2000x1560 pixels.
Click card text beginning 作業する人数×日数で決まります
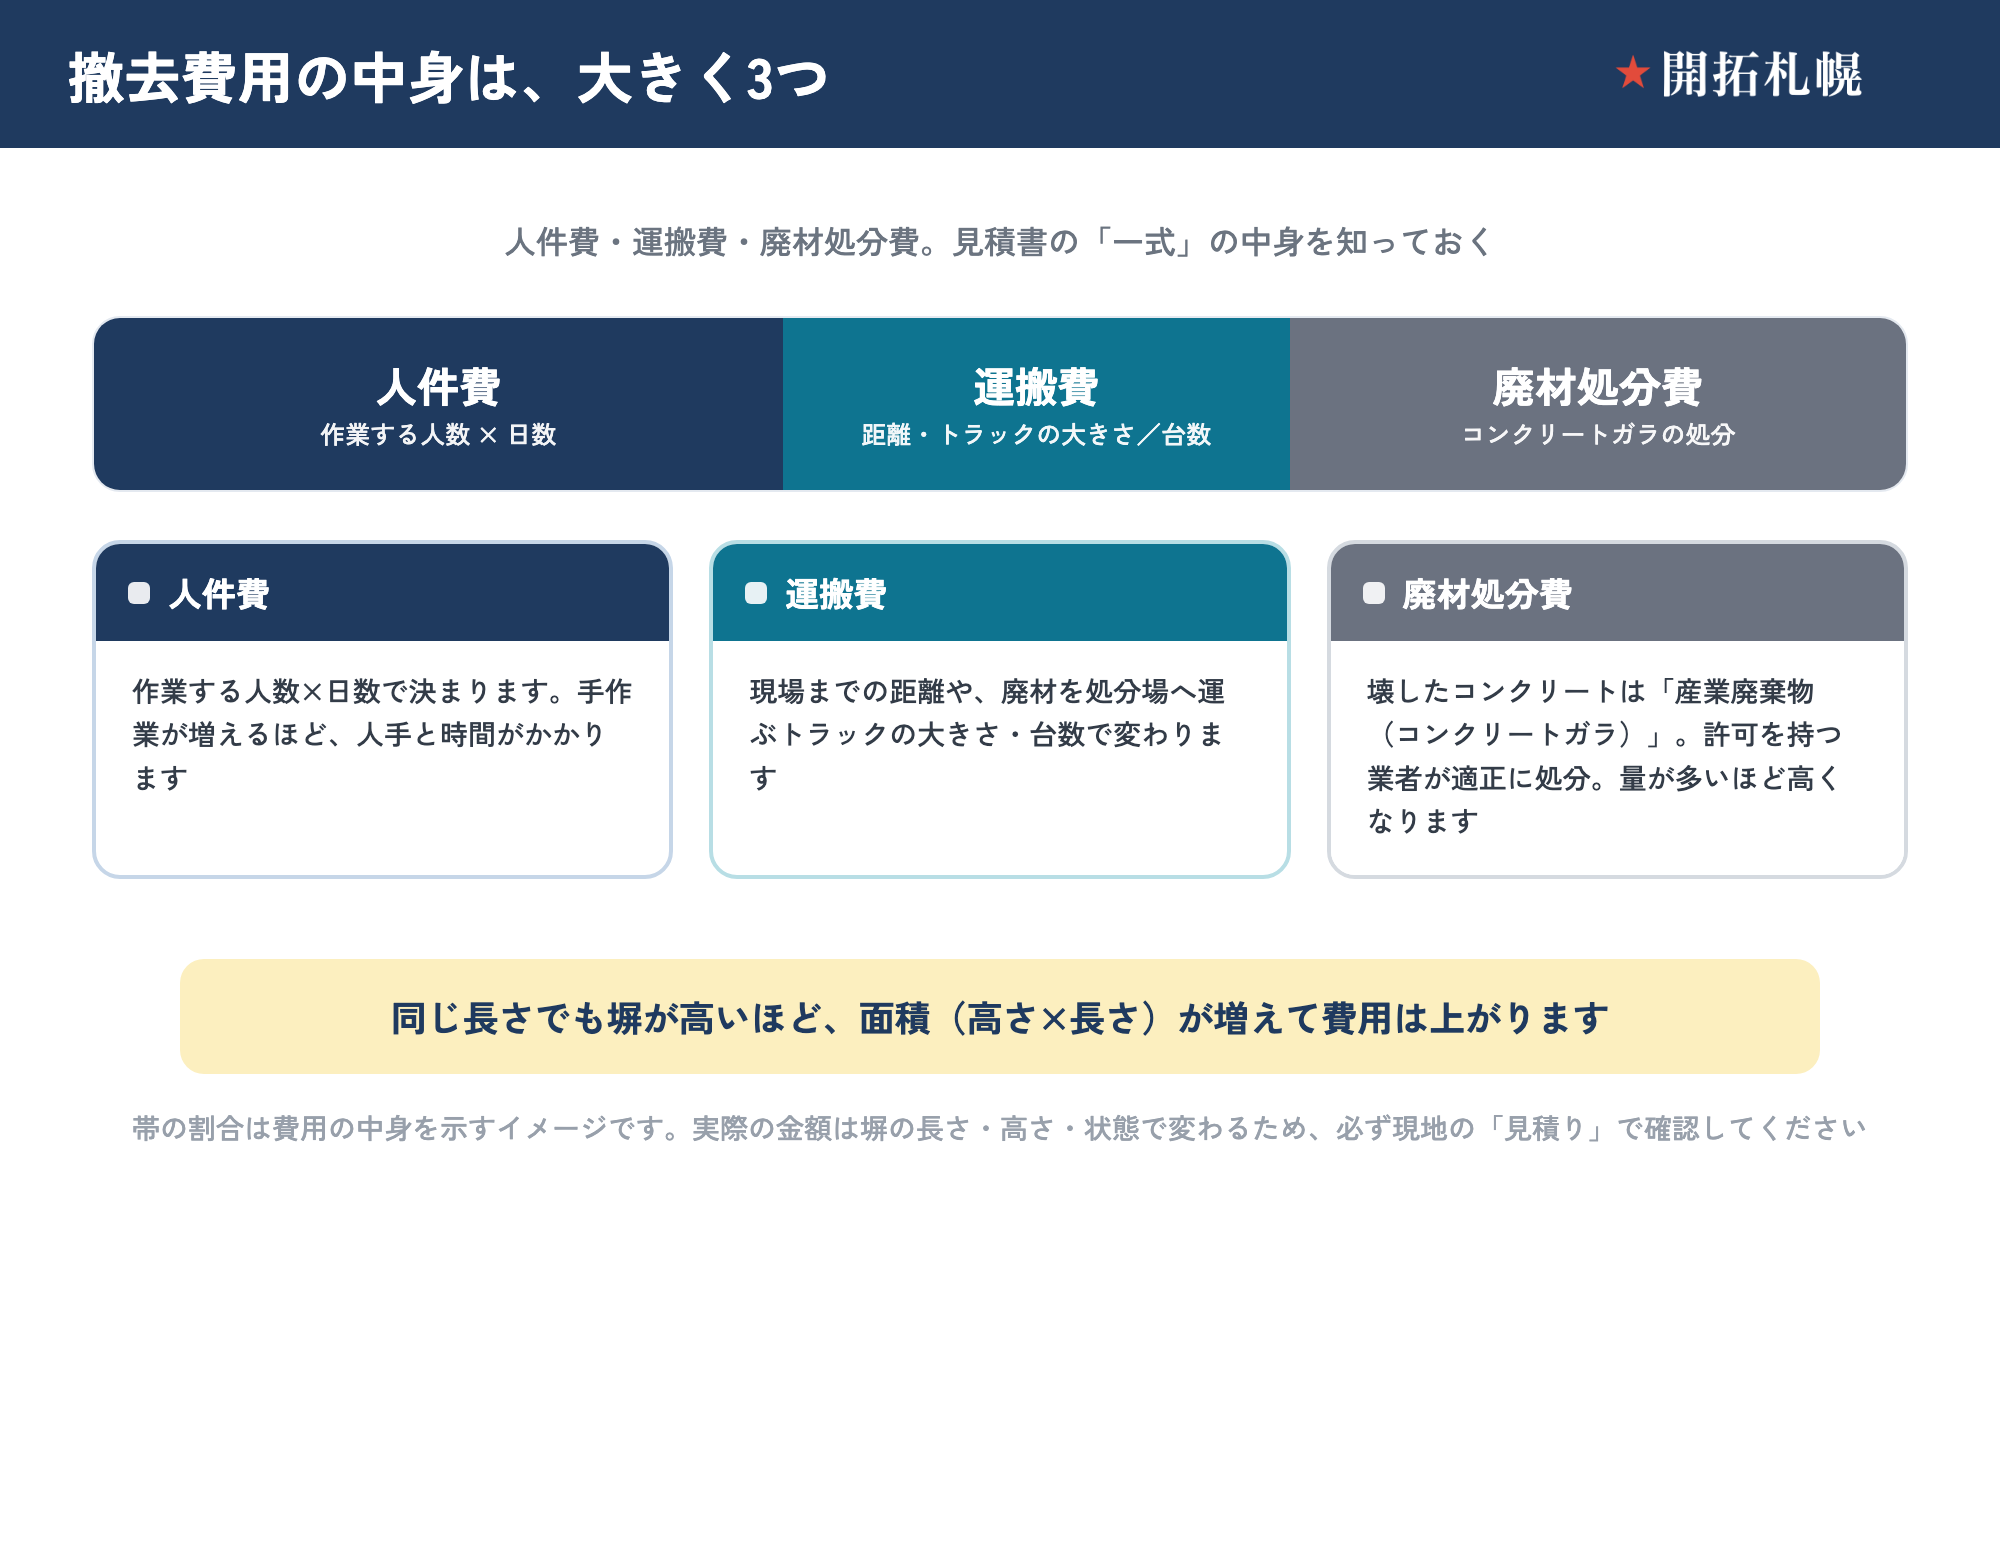[x=382, y=735]
